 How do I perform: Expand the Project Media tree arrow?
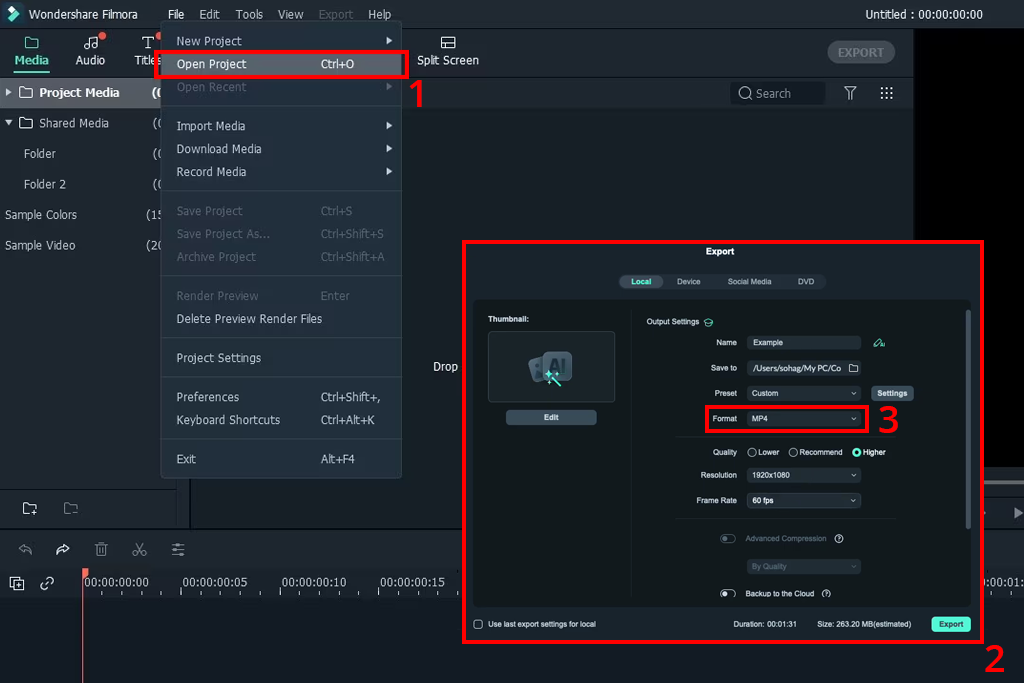[x=8, y=92]
